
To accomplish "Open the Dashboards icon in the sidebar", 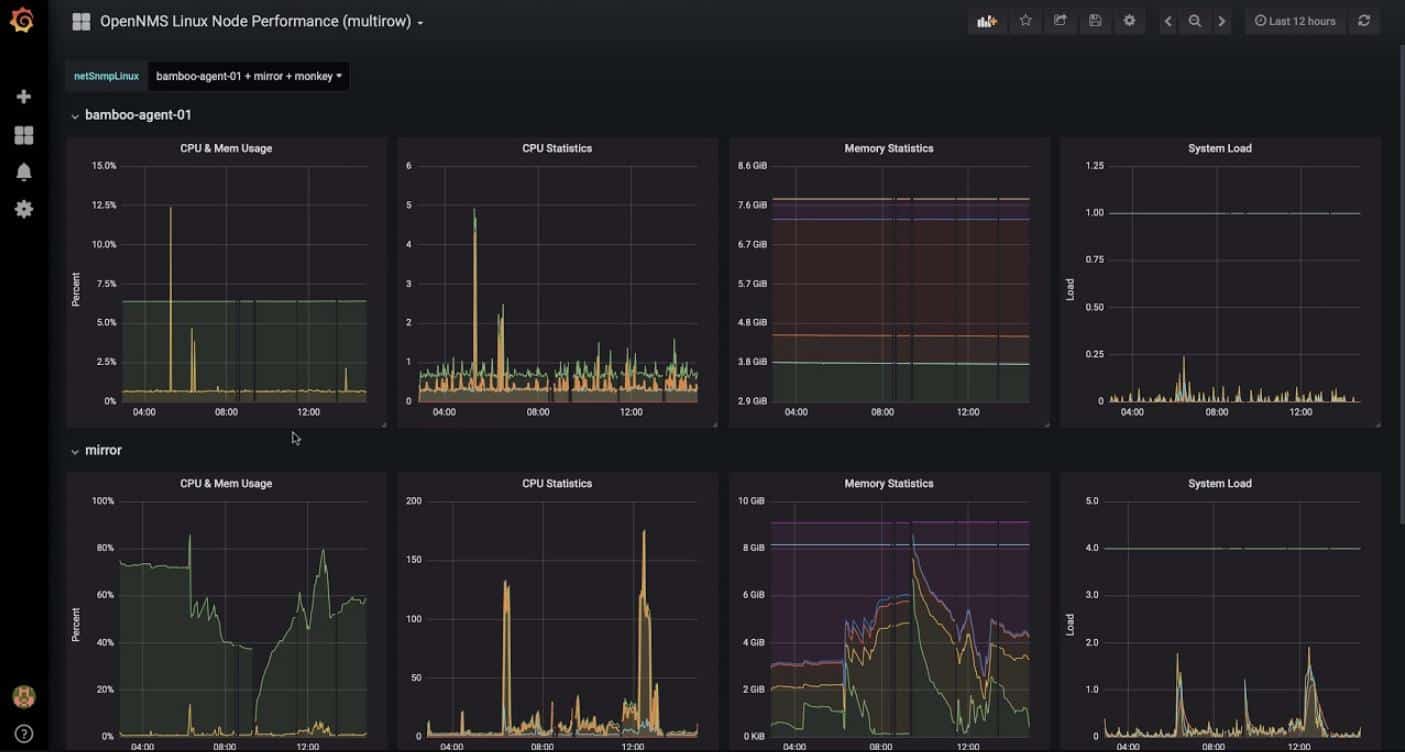I will point(23,134).
